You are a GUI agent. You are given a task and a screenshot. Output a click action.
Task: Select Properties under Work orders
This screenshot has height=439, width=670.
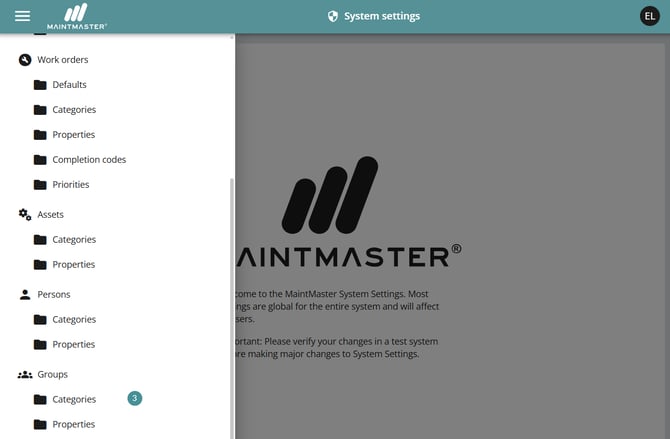pos(74,135)
